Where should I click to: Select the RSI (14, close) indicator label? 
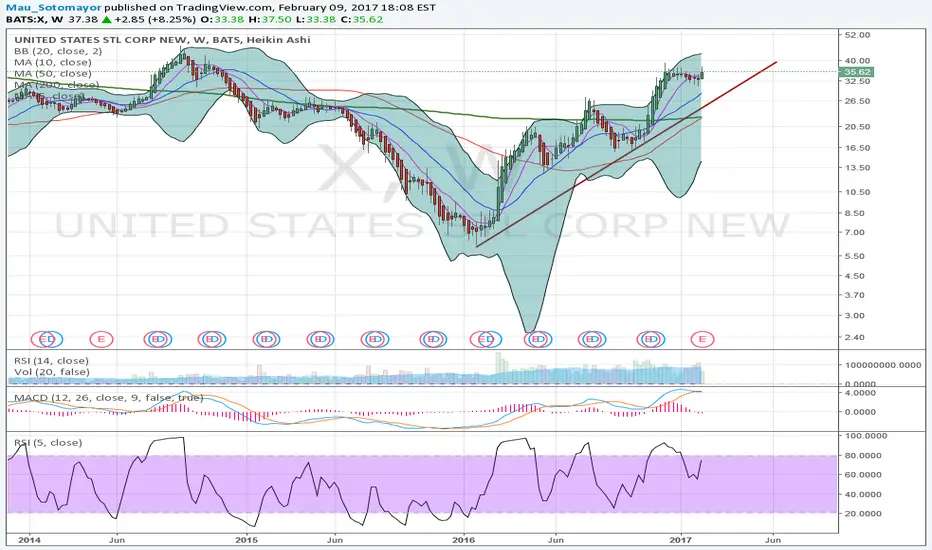click(x=51, y=361)
